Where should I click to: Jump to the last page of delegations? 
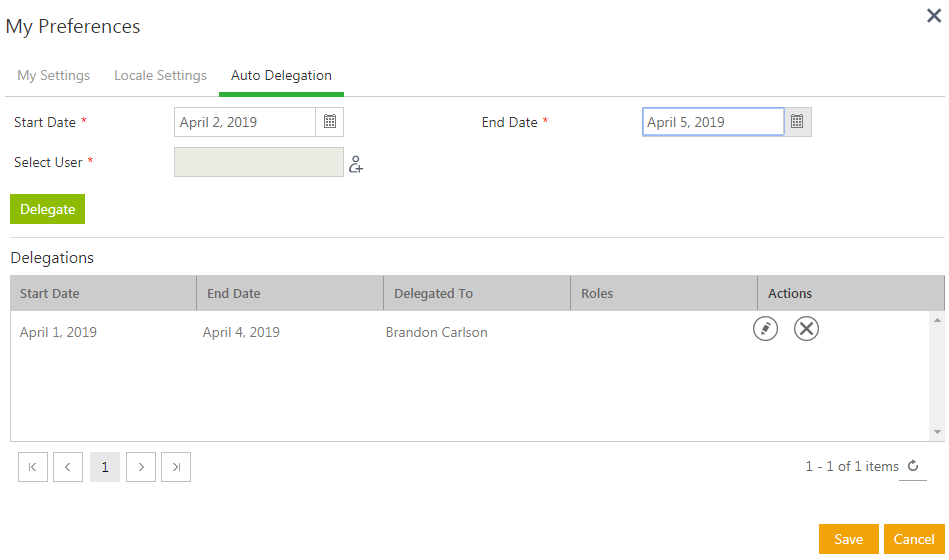click(x=176, y=467)
